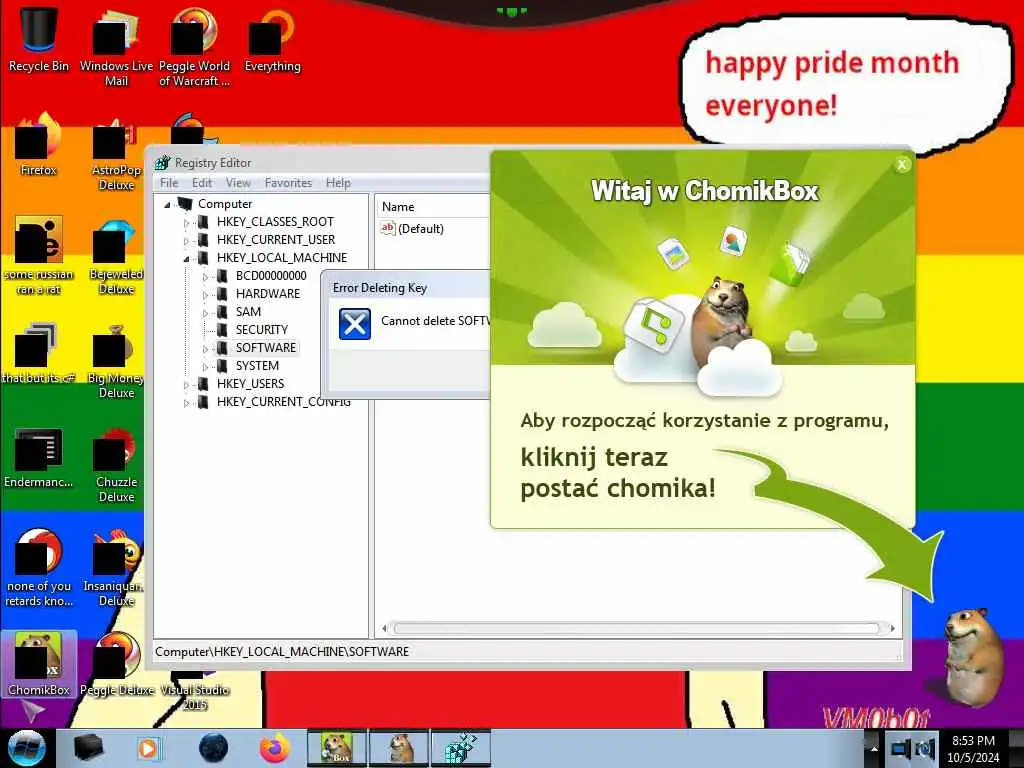Screen dimensions: 1024x768
Task: Open the Recycle Bin desktop icon
Action: [x=38, y=39]
